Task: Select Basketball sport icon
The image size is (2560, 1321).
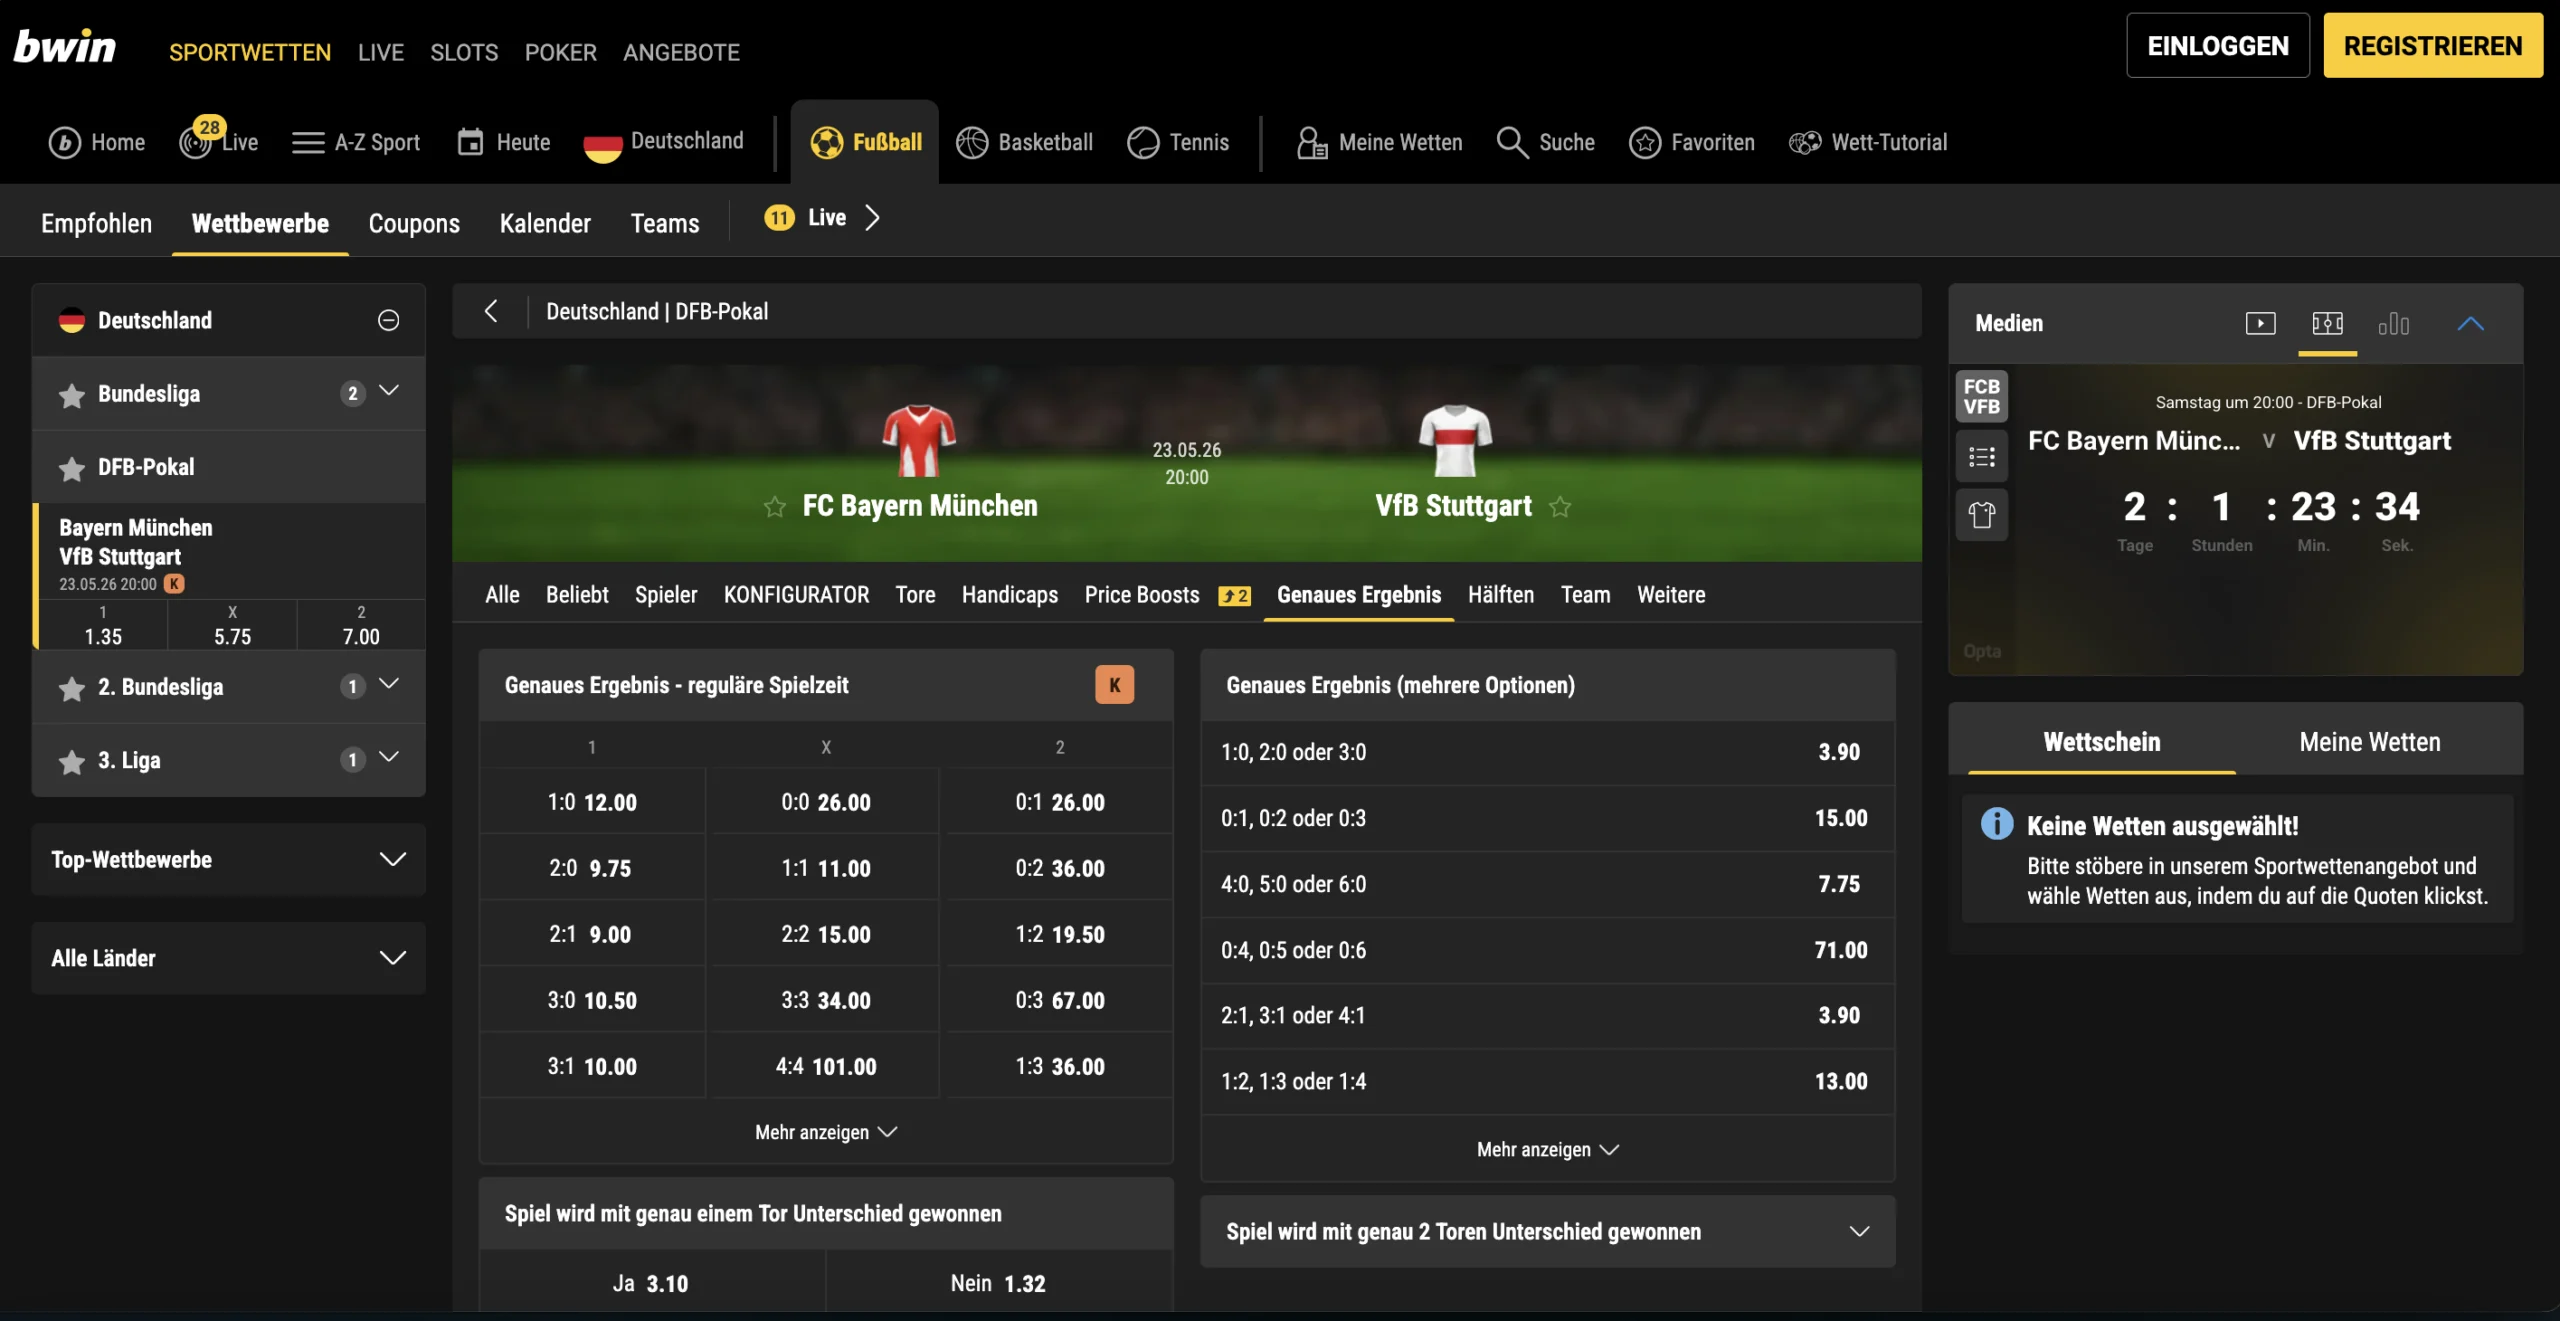Action: (972, 143)
